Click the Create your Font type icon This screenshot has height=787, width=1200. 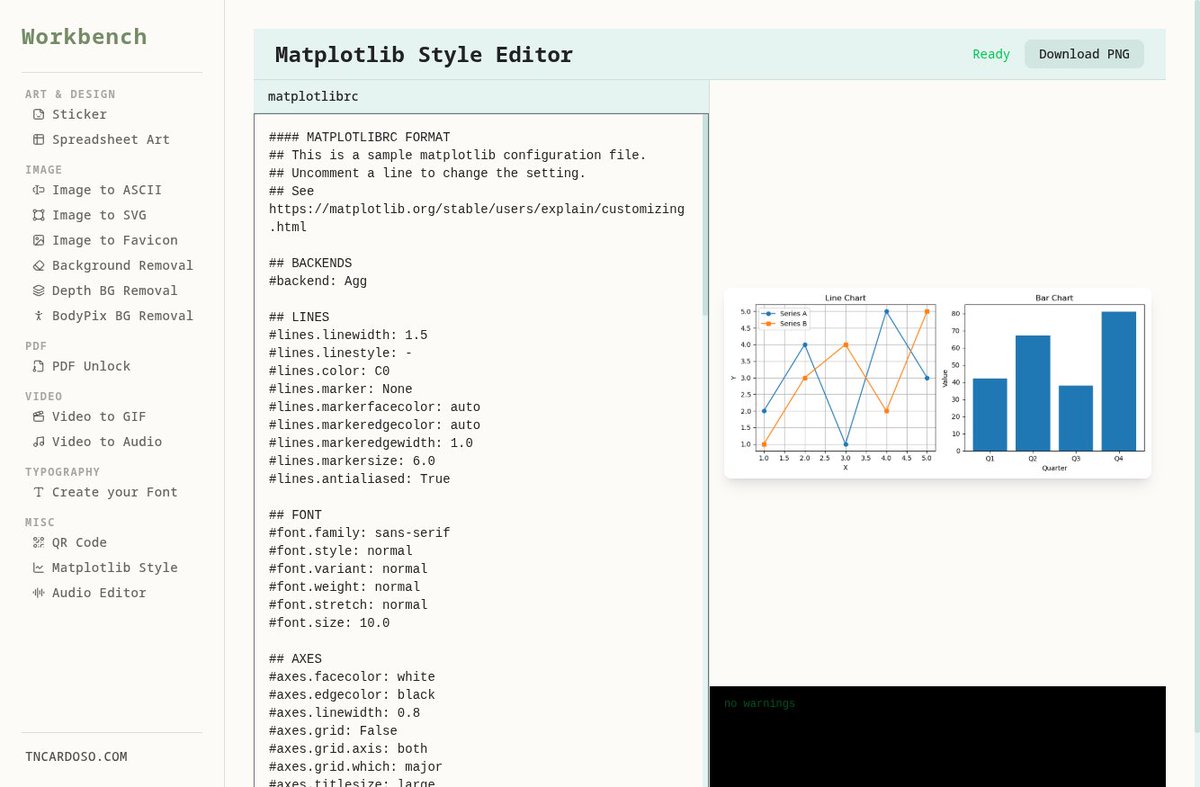(38, 492)
